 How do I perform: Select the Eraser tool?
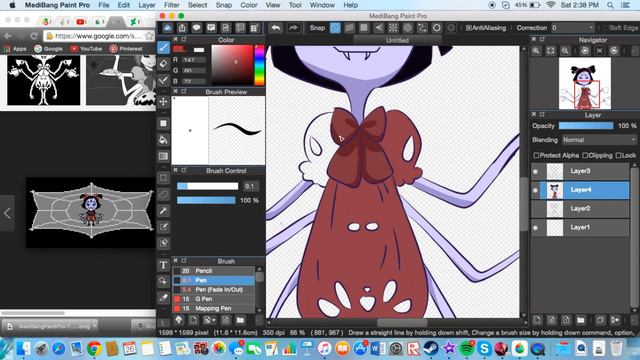(x=163, y=64)
